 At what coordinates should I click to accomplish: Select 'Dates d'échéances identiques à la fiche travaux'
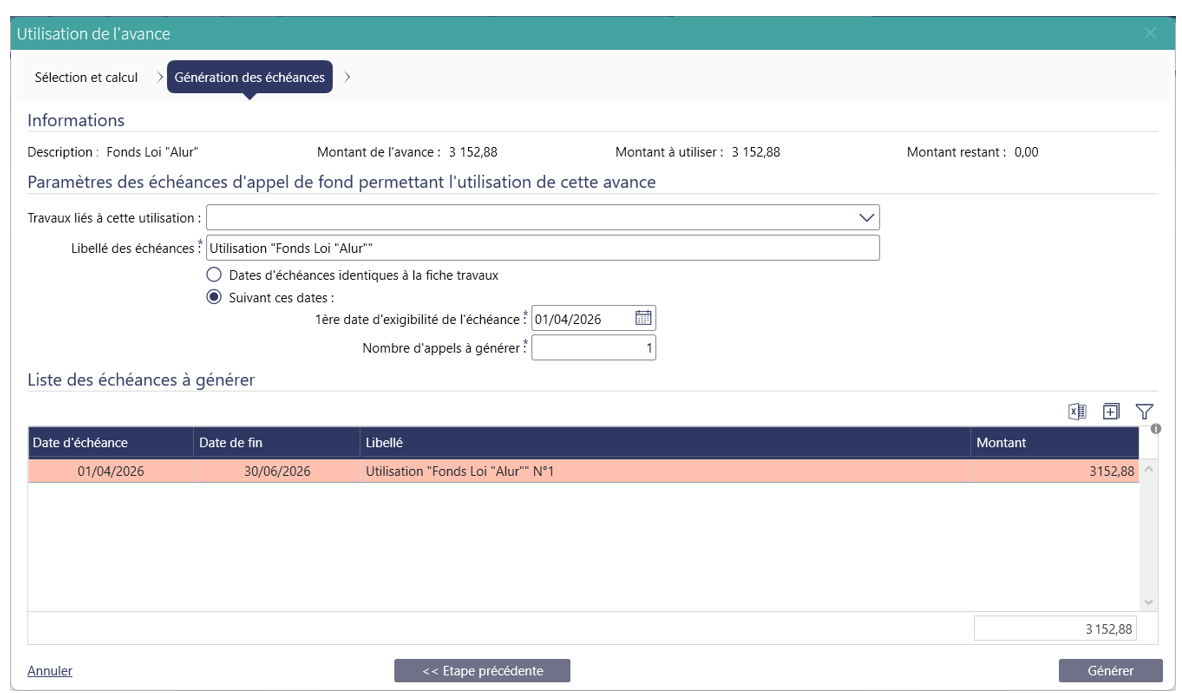tap(213, 275)
